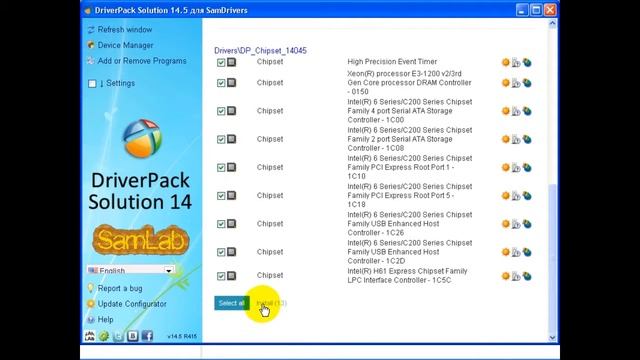
Task: Click the Refresh window icon
Action: pos(91,30)
